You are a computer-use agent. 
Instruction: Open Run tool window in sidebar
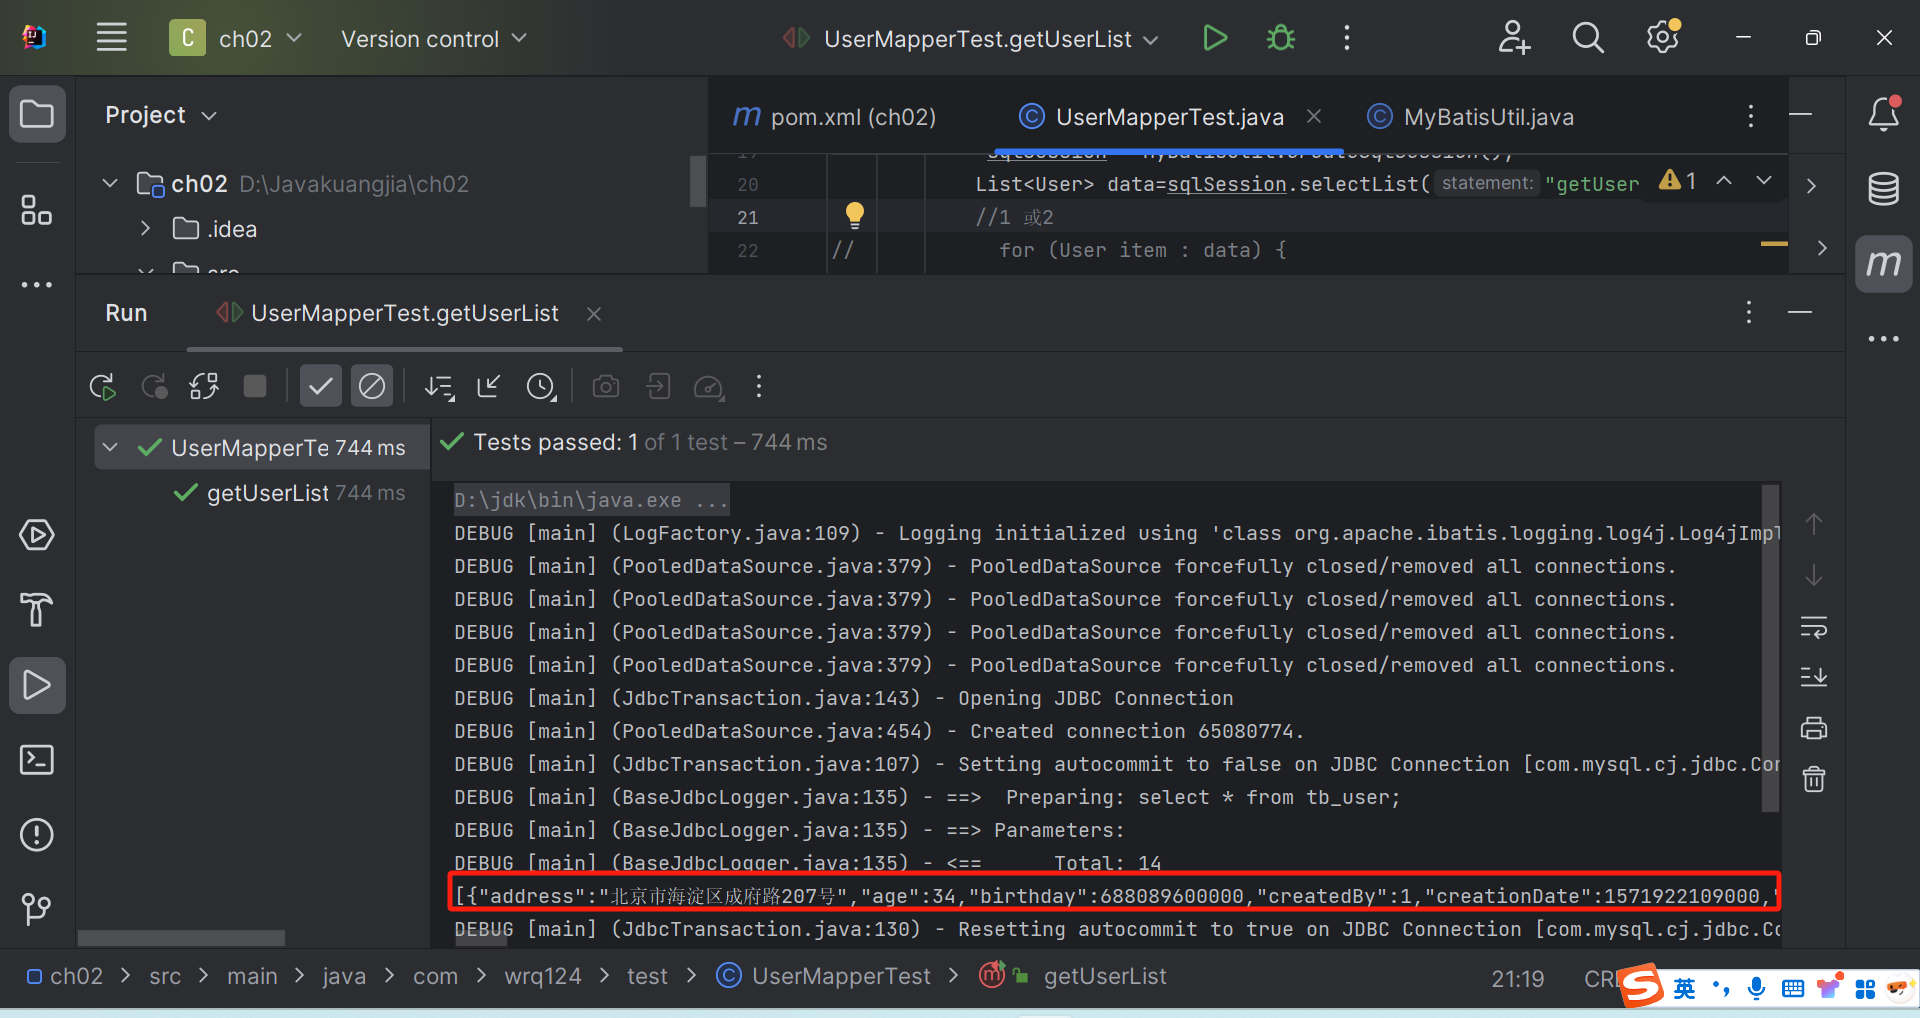point(37,685)
